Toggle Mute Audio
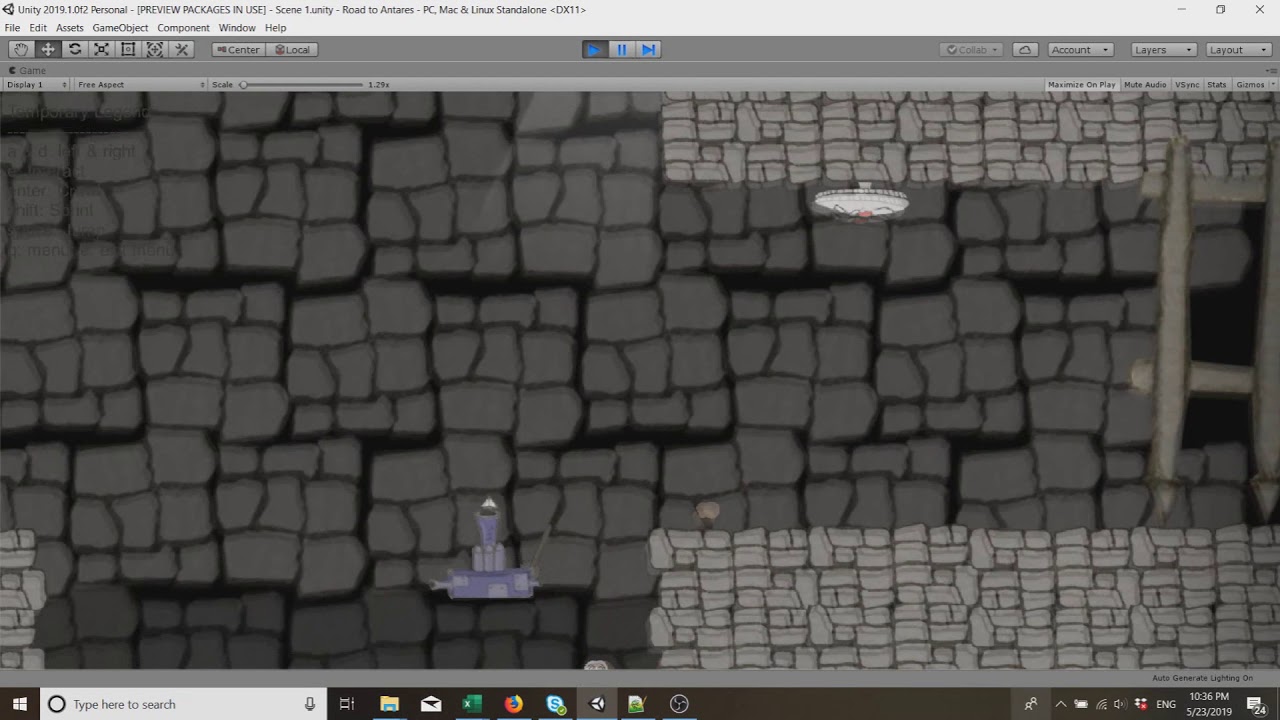This screenshot has width=1280, height=720. [x=1145, y=84]
